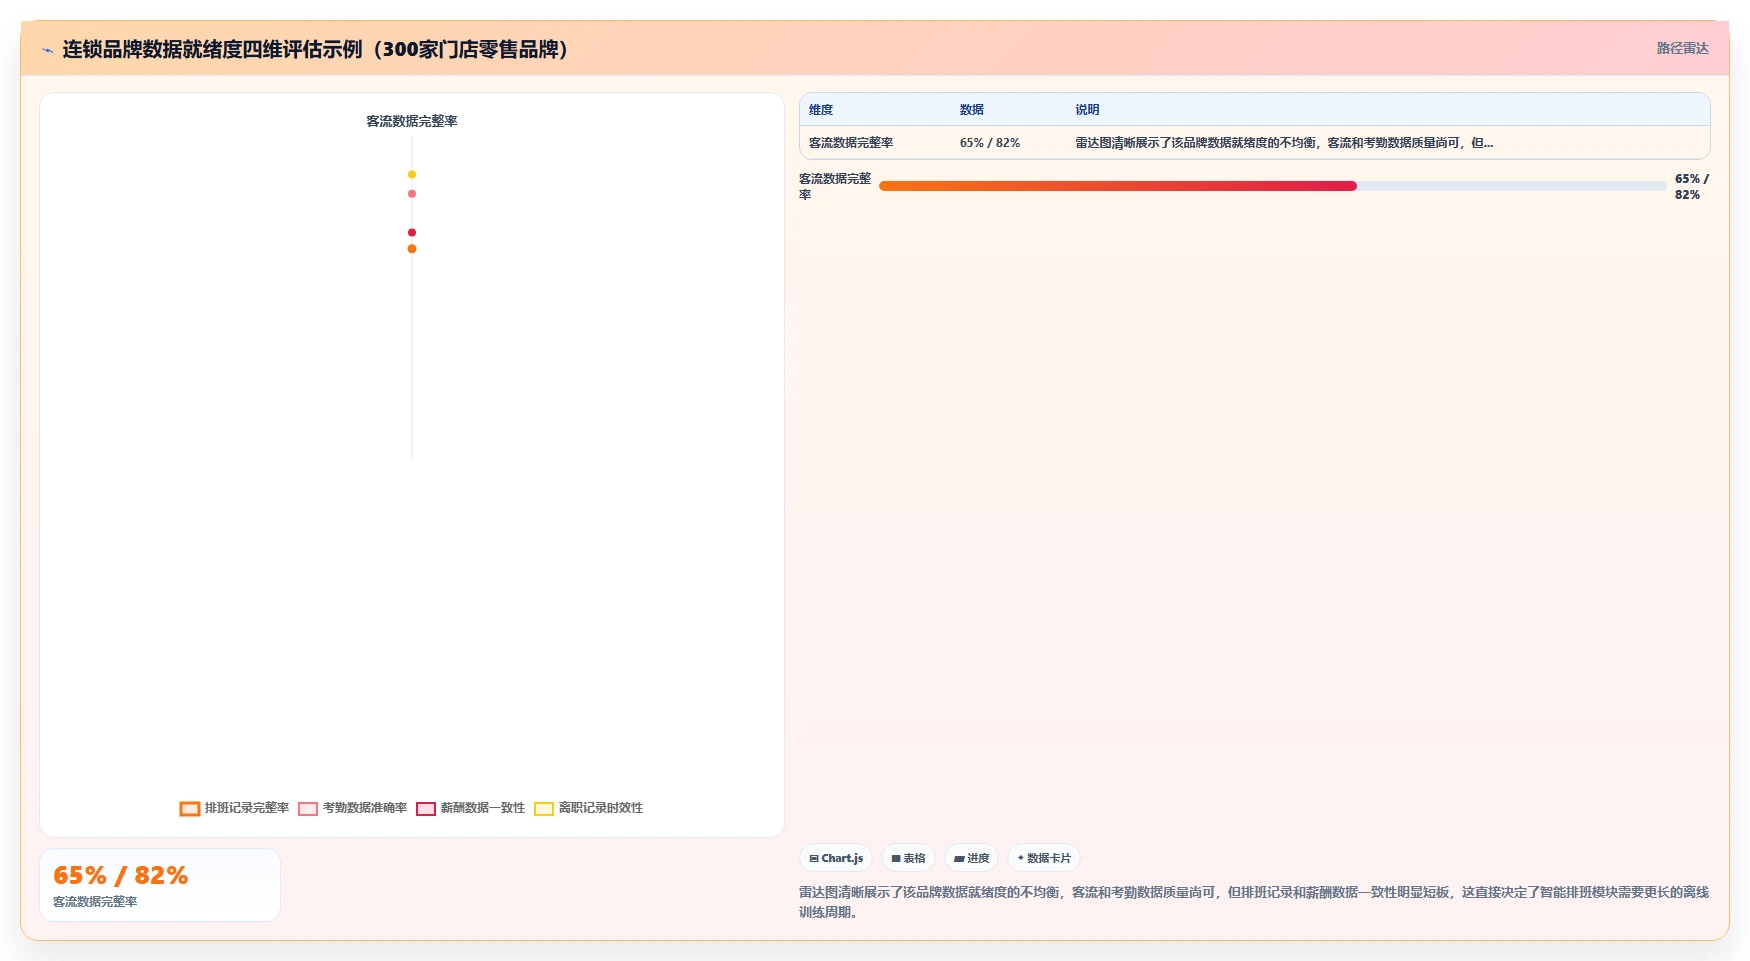Viewport: 1750px width, 961px height.
Task: Click the truncated 说明 cell starting 雷达图清晰展示
Action: 1284,143
